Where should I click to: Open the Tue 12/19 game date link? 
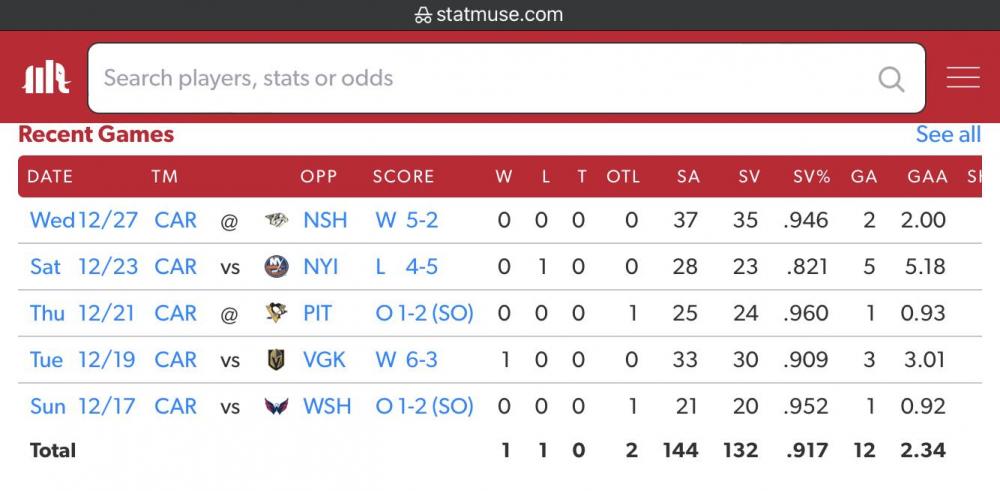[x=83, y=360]
